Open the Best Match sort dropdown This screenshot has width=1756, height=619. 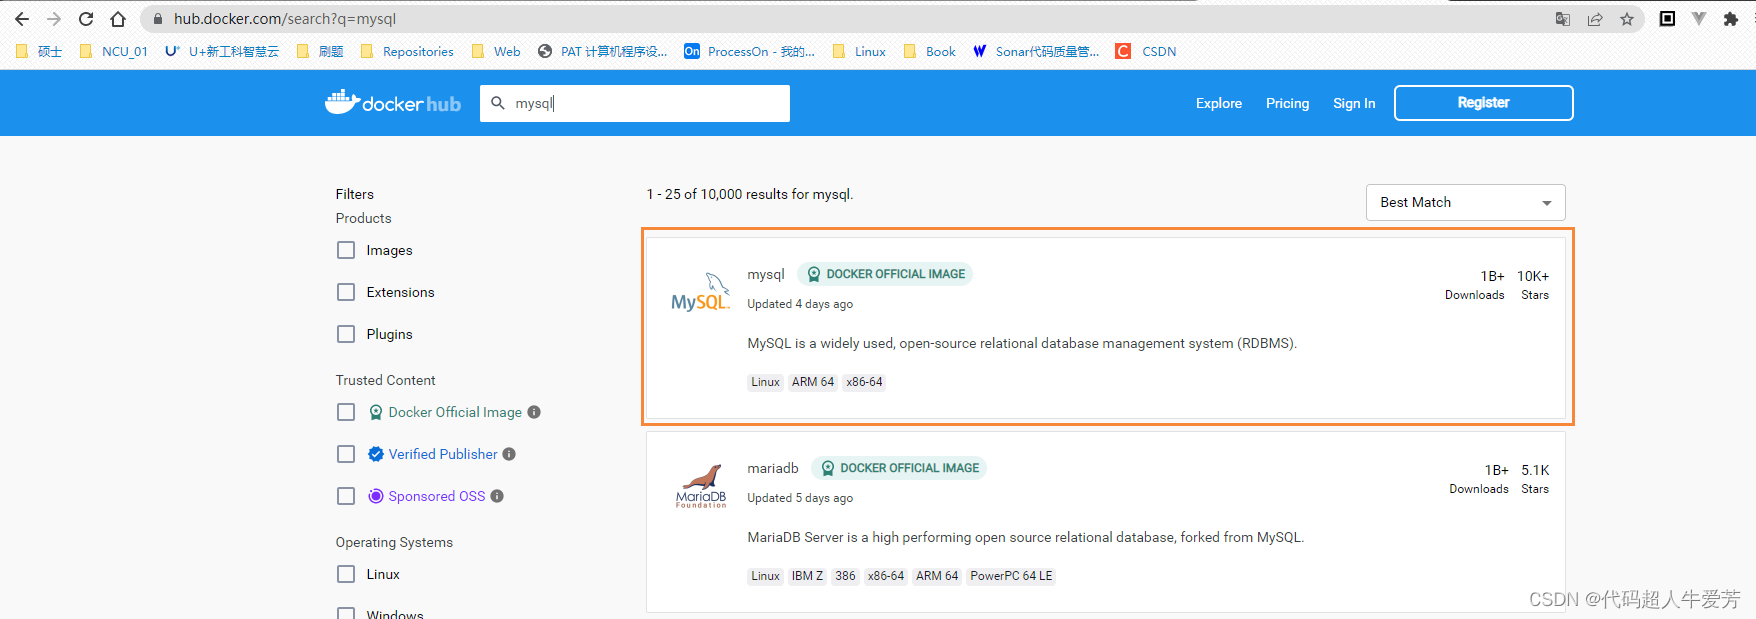coord(1465,202)
